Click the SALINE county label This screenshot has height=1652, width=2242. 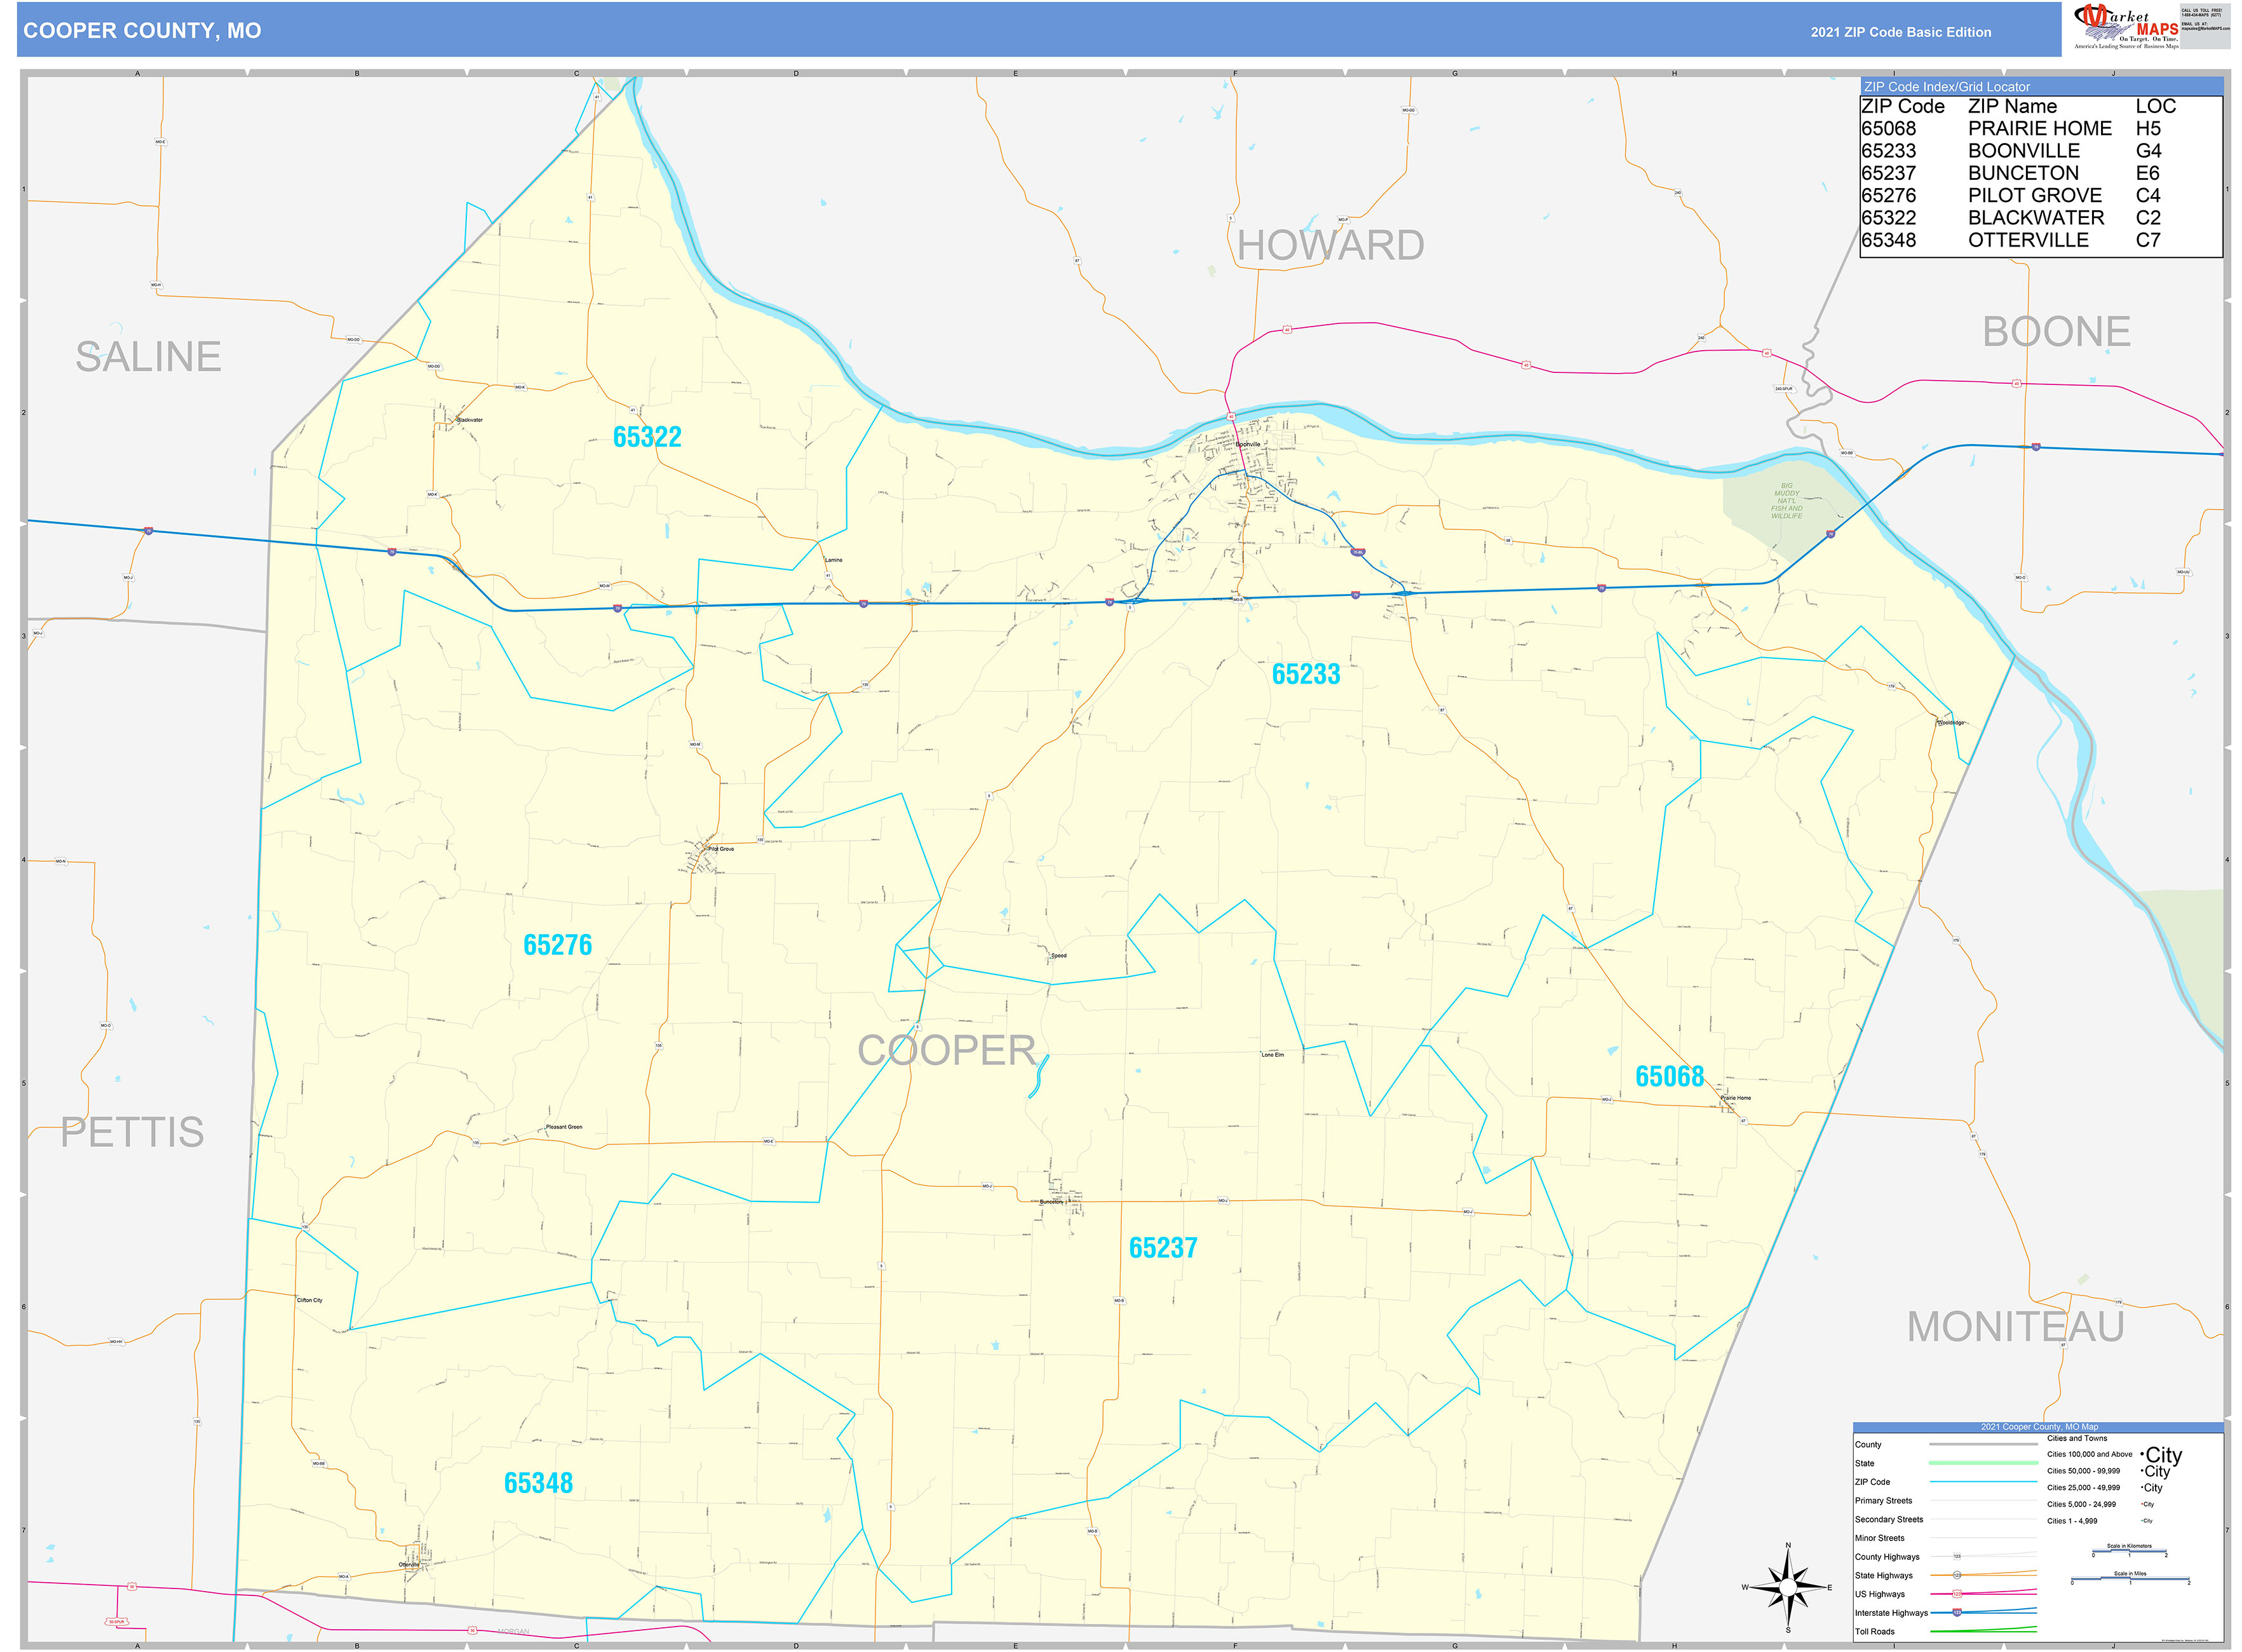(x=148, y=357)
